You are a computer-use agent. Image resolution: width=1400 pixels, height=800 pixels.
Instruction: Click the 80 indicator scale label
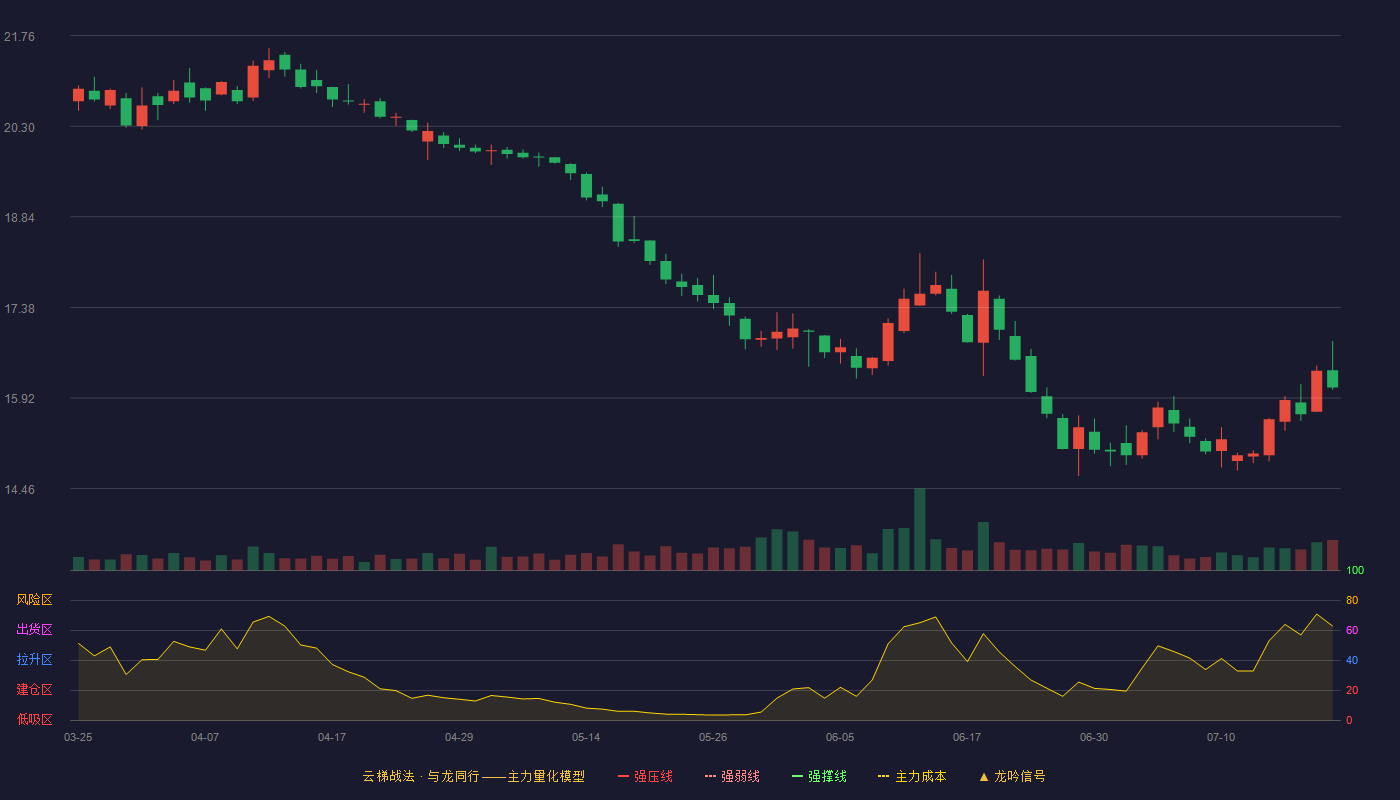click(x=1352, y=600)
